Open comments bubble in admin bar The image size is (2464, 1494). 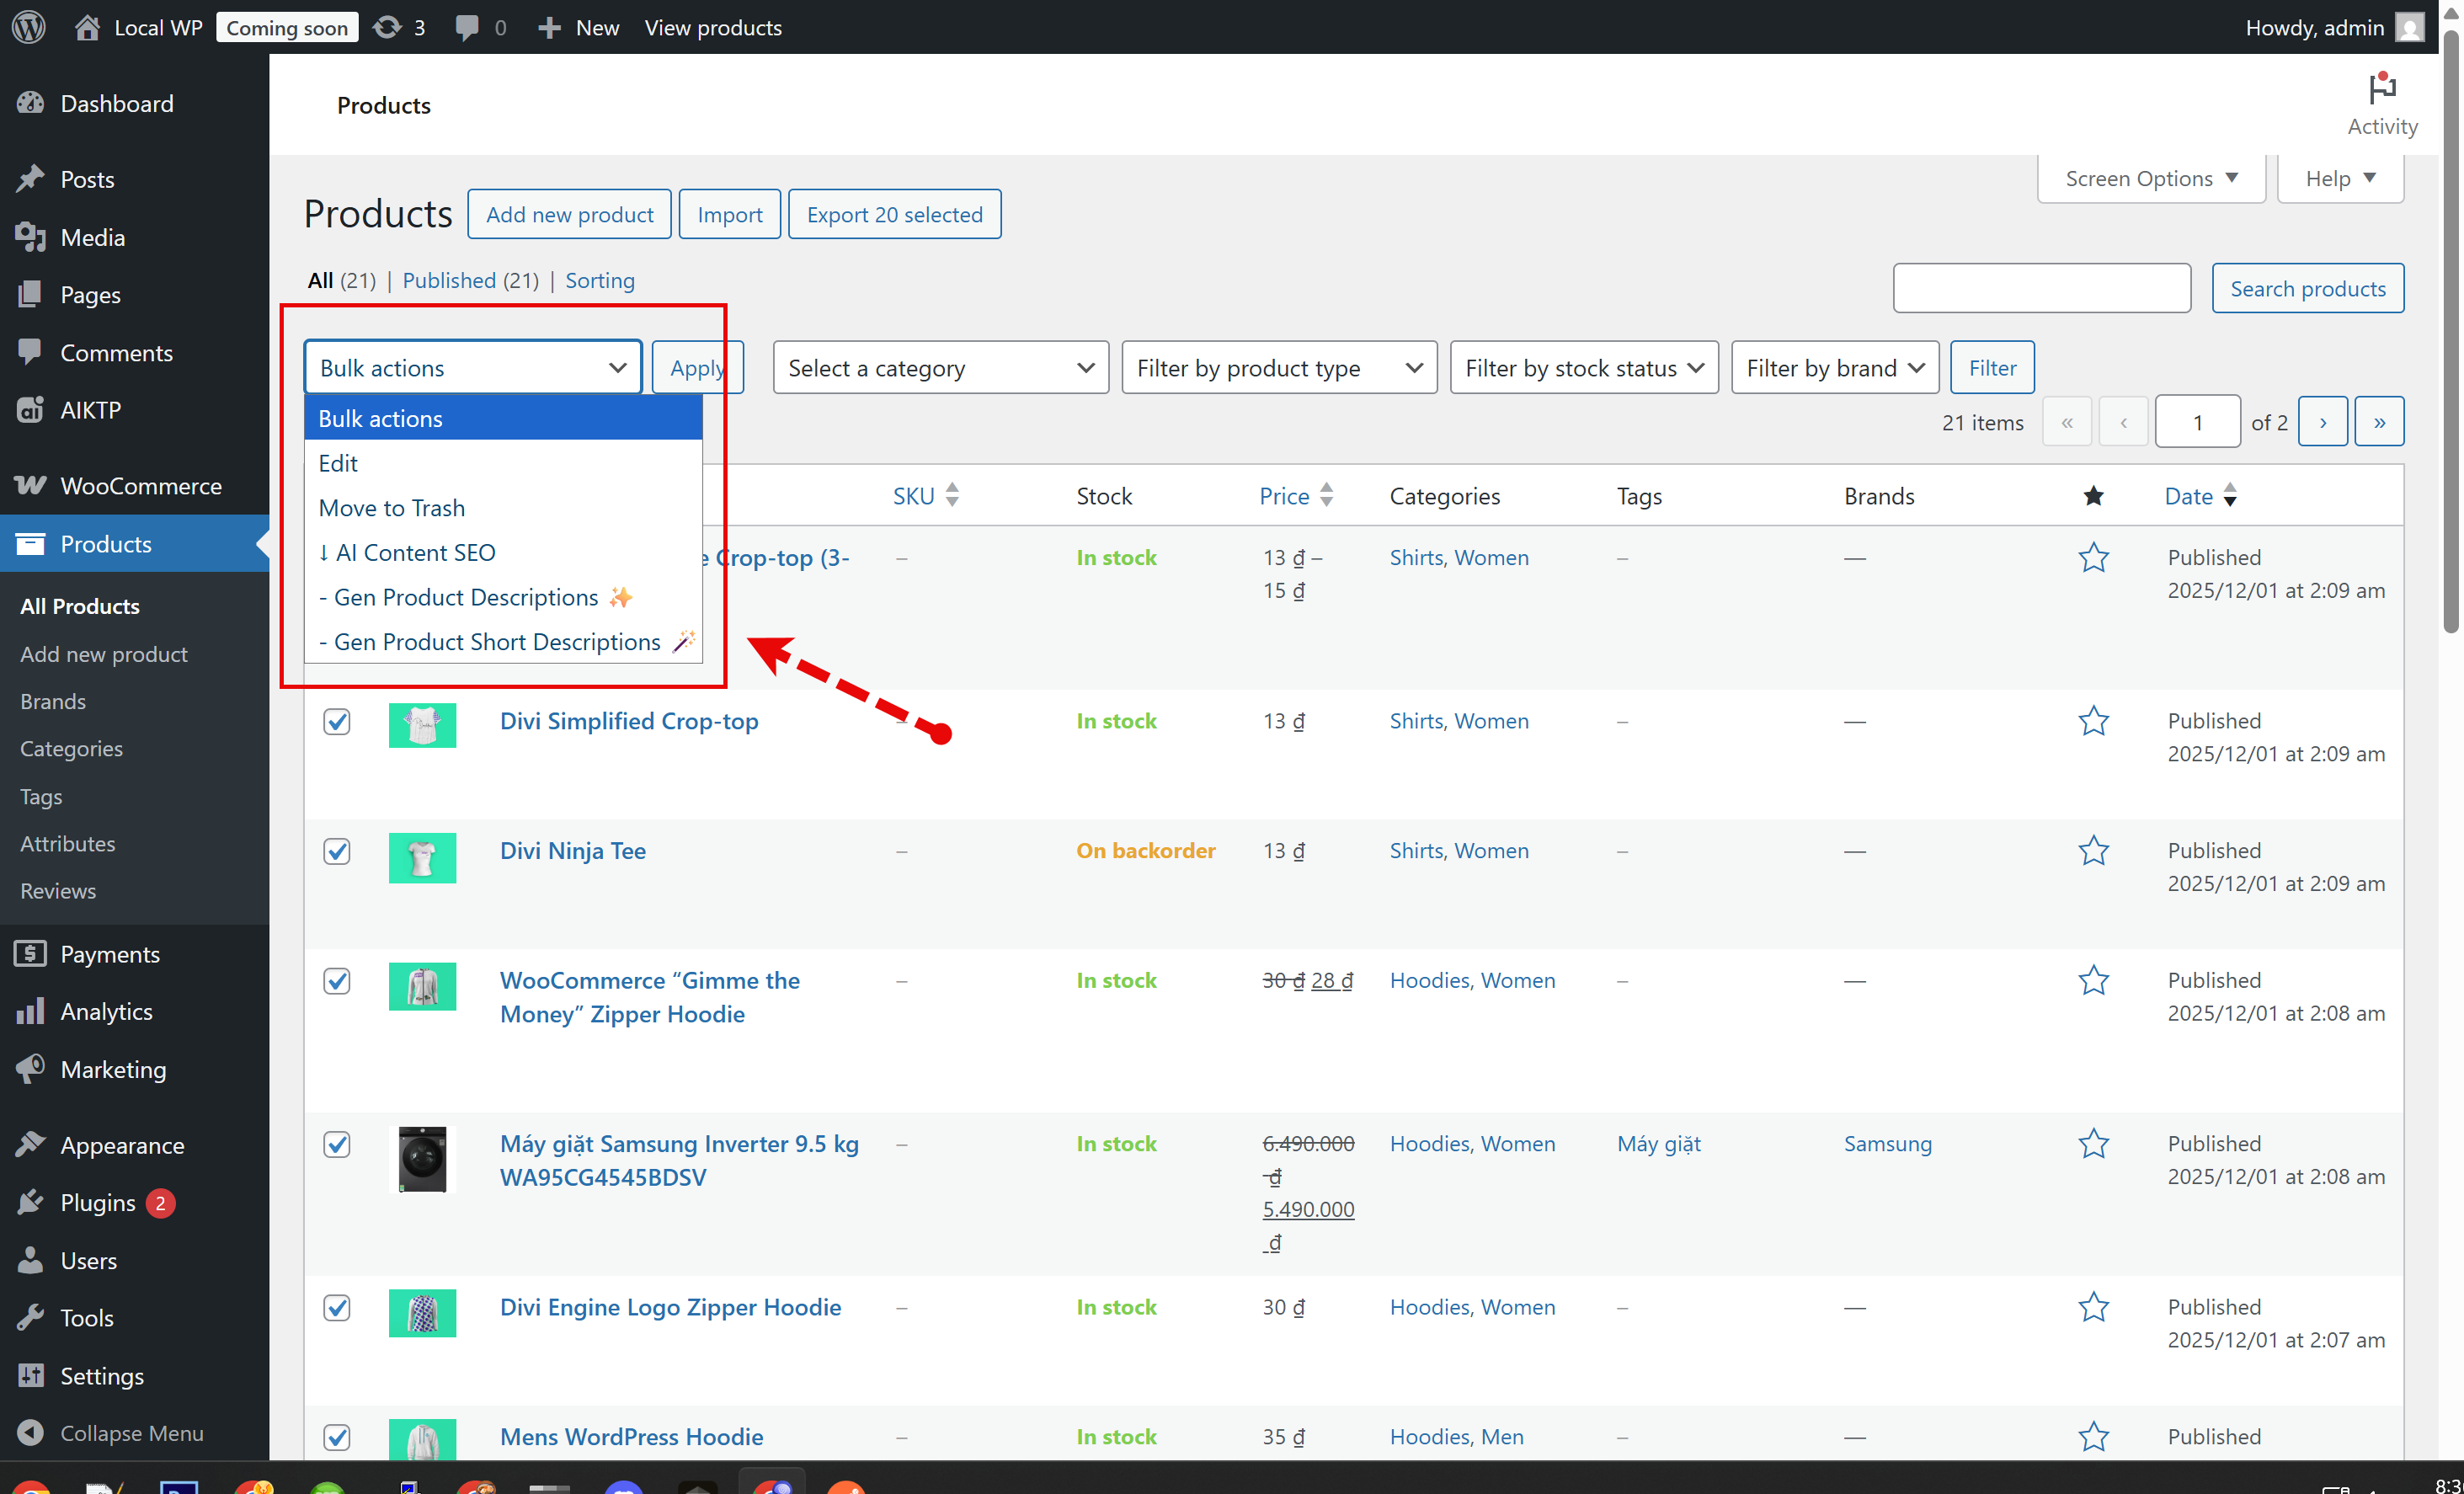(466, 27)
